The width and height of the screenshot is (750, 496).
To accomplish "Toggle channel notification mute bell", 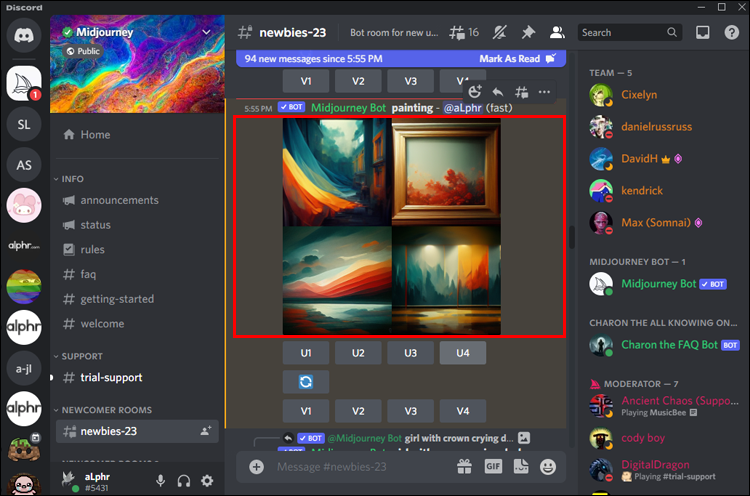I will [500, 33].
